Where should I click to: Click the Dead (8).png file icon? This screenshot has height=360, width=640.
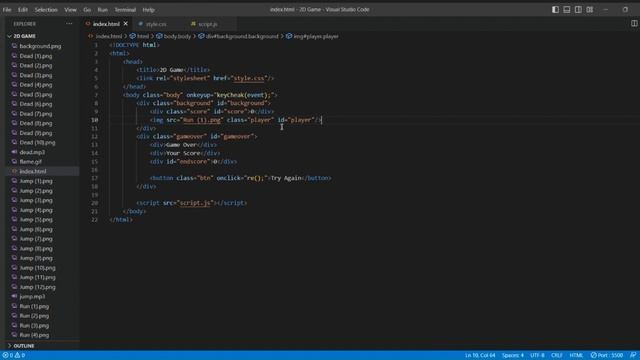click(x=14, y=123)
